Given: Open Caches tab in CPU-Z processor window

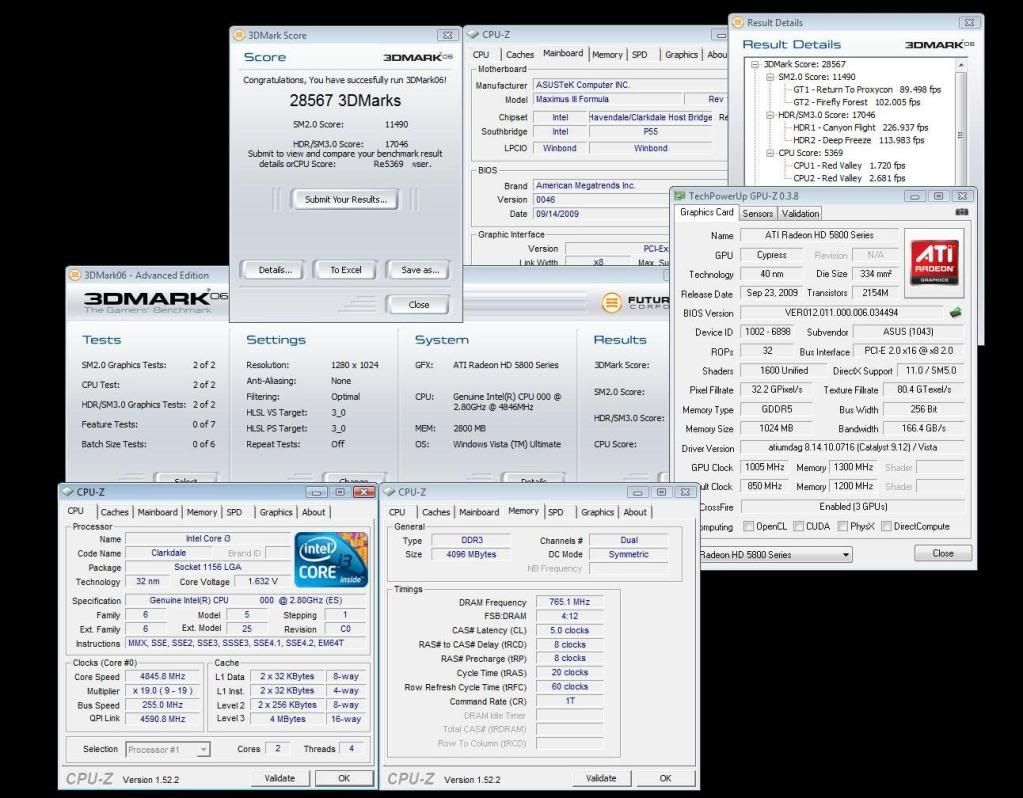Looking at the screenshot, I should point(114,512).
